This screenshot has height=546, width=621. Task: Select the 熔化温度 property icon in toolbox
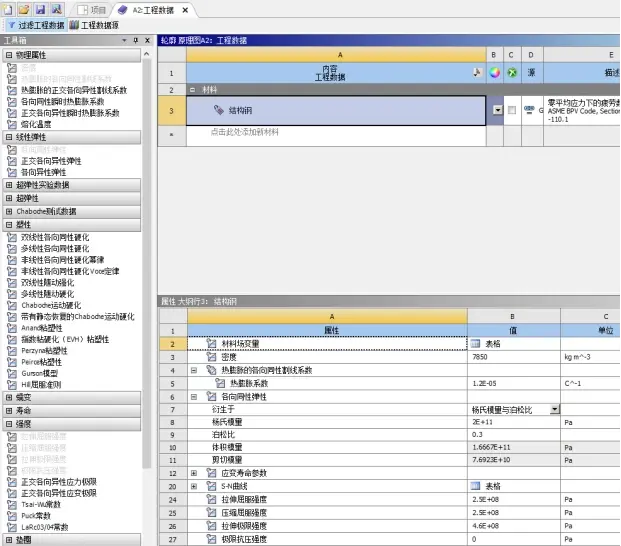[12, 124]
